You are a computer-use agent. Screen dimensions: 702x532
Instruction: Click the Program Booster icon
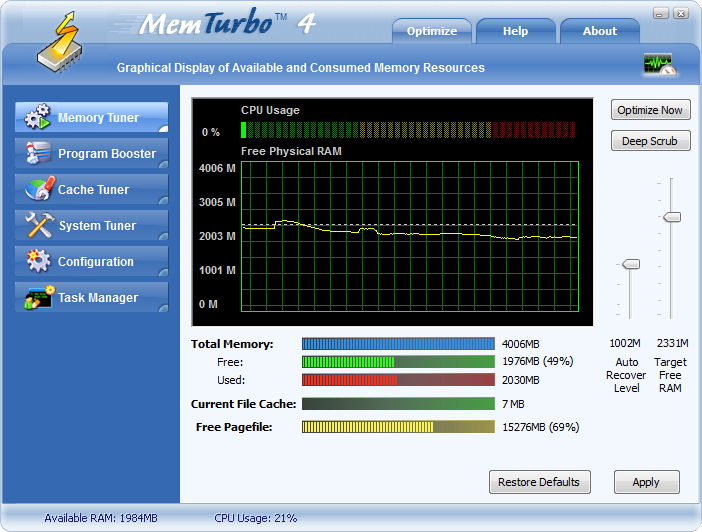pyautogui.click(x=38, y=153)
